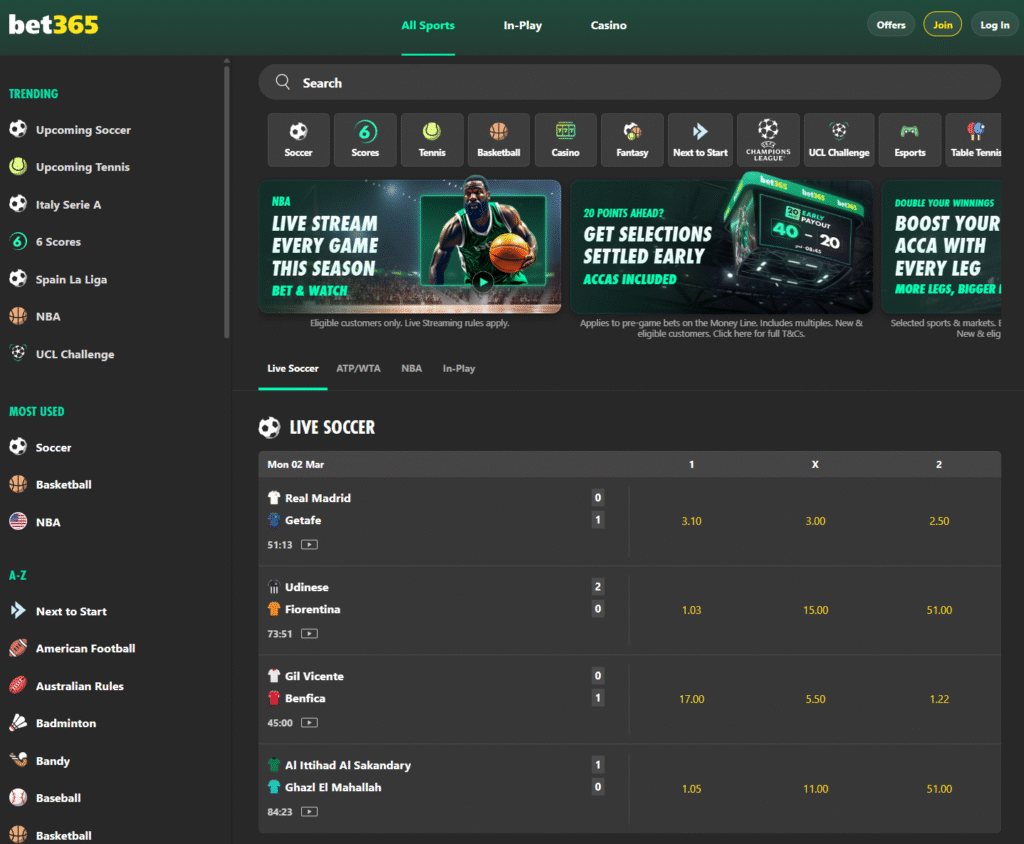Switch to the ATP/WTA tab
This screenshot has height=844, width=1024.
[x=359, y=368]
